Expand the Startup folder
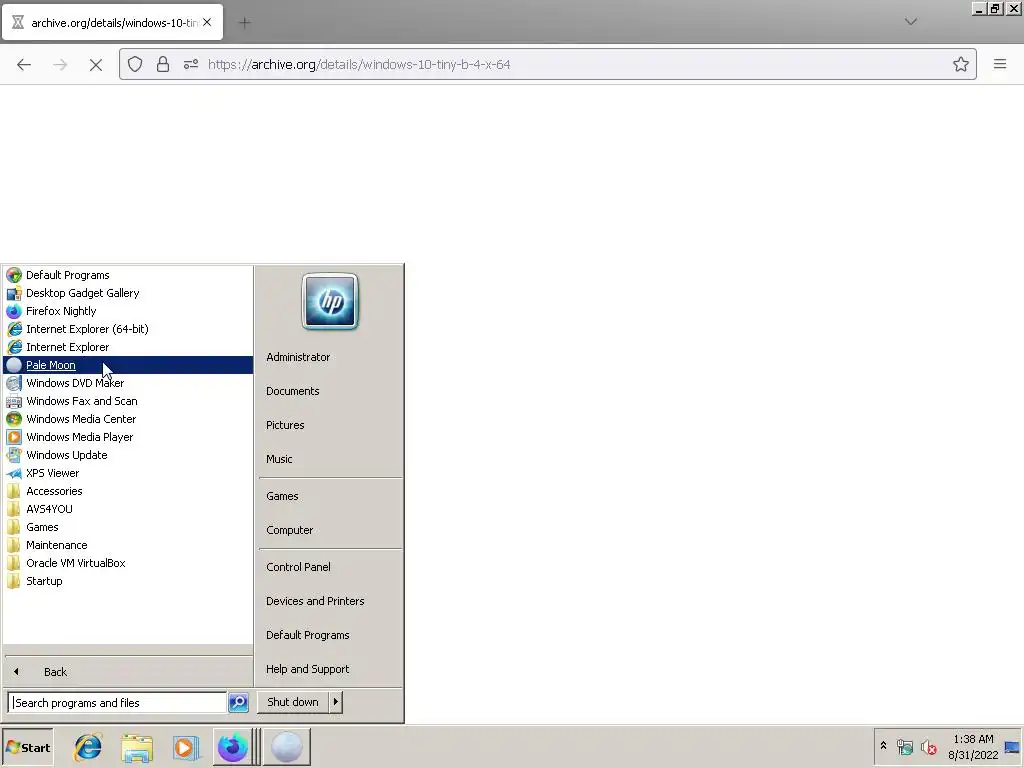The image size is (1024, 768). click(x=128, y=581)
